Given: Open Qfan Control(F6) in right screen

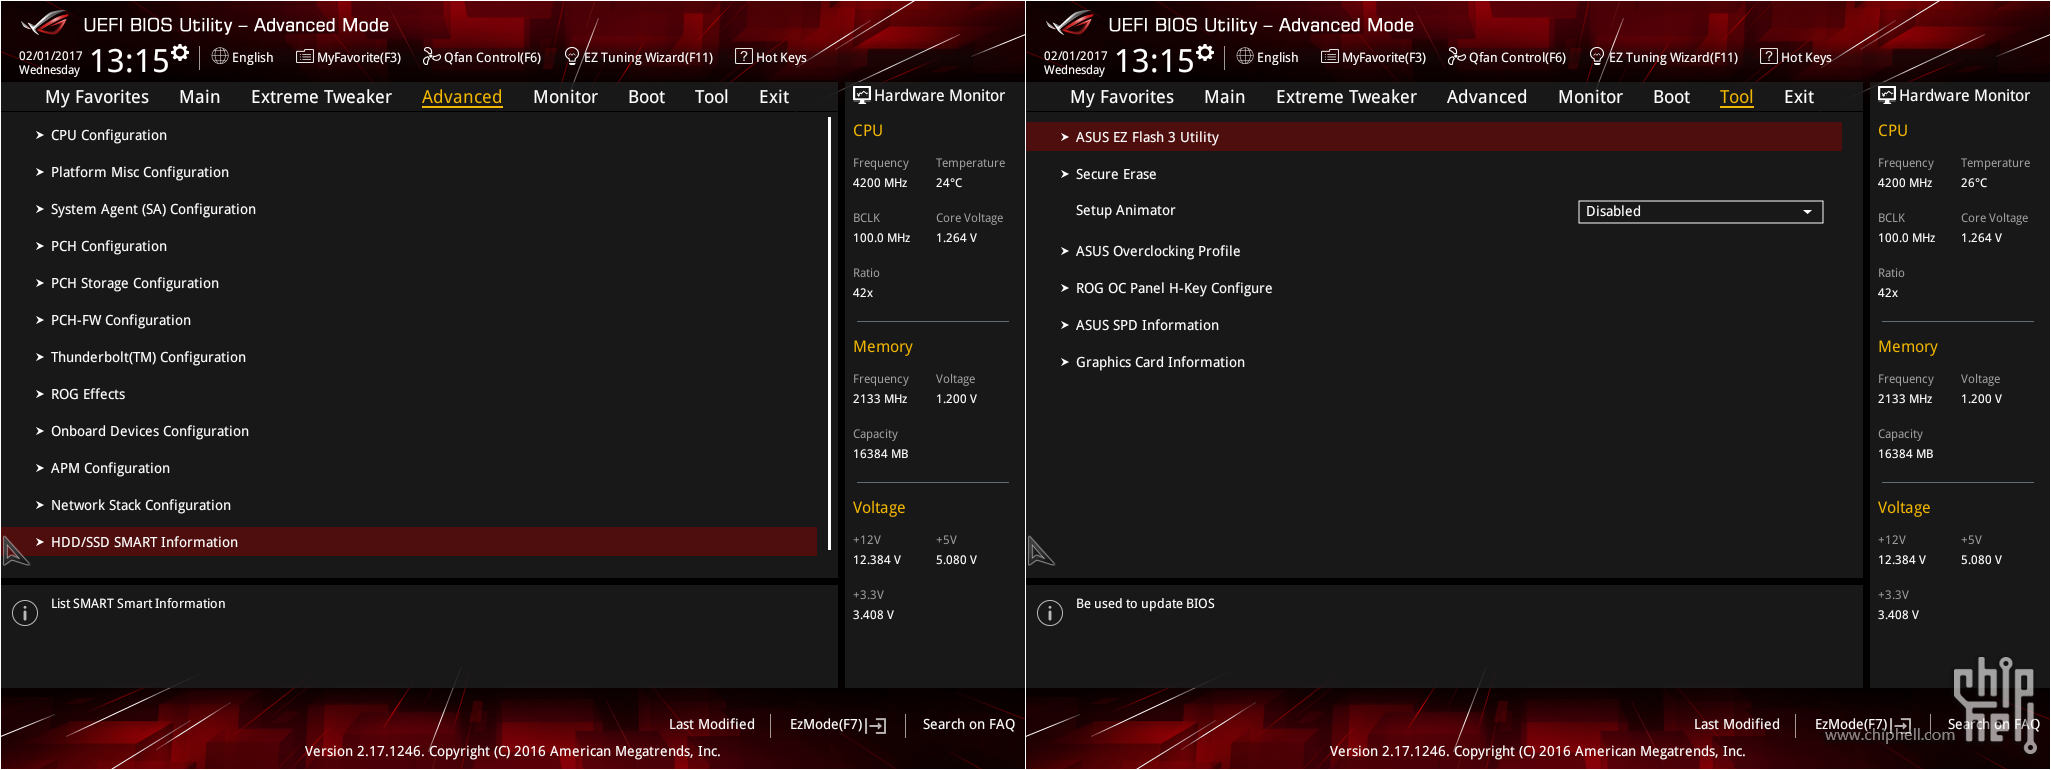Looking at the screenshot, I should 1507,57.
